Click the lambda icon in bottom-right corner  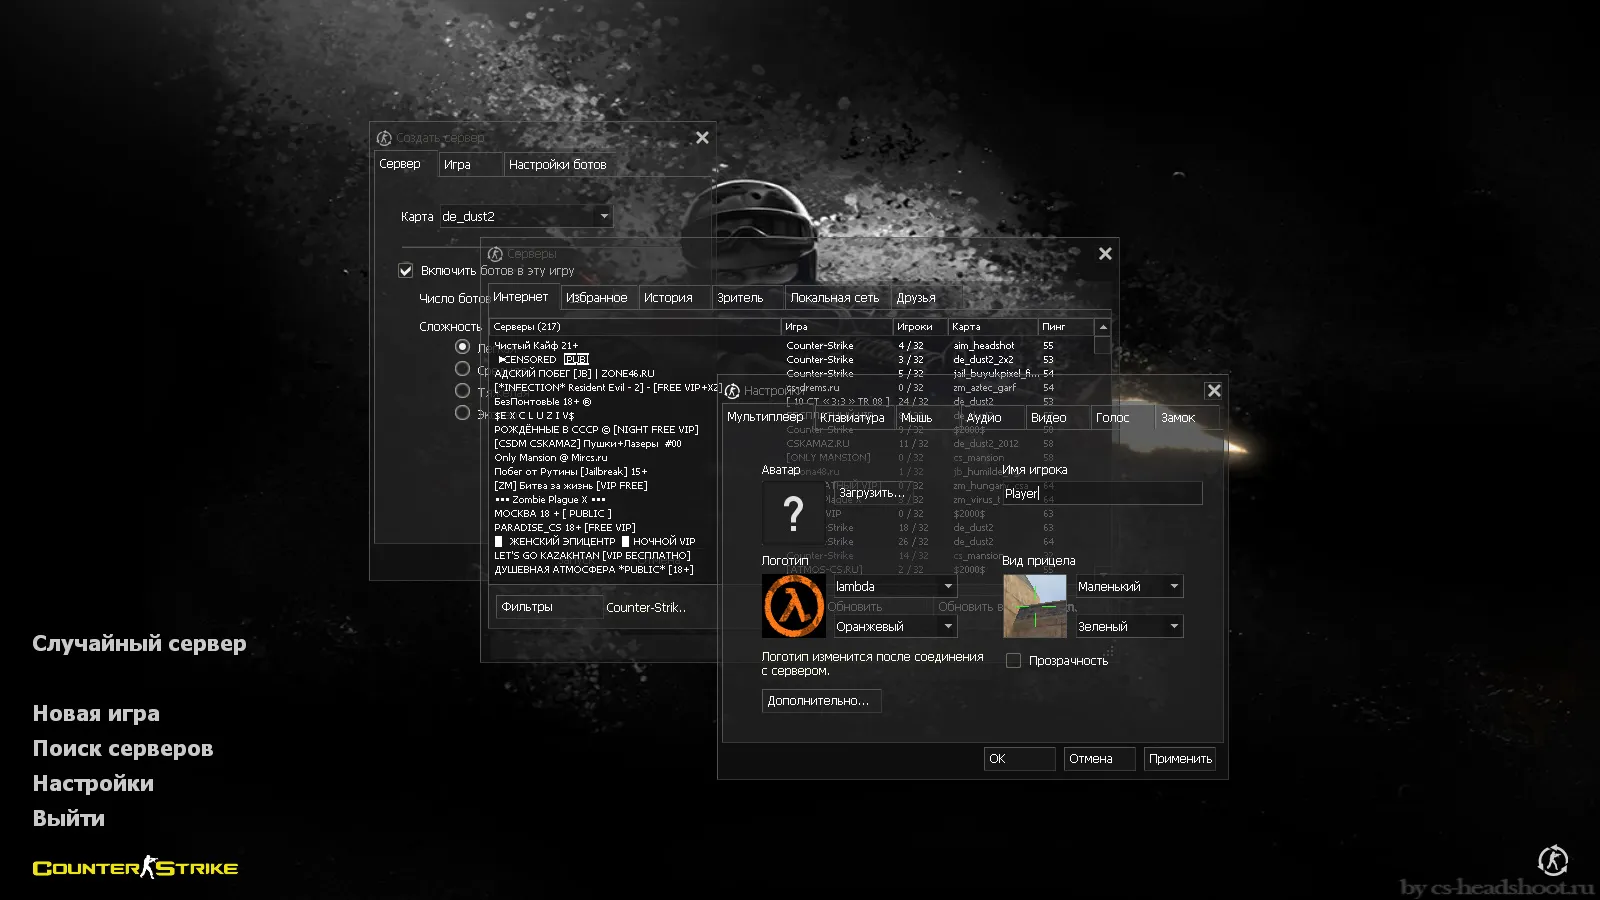(1551, 860)
